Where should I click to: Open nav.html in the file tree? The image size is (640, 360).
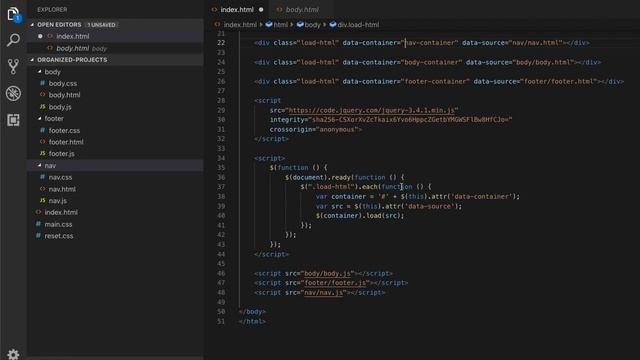tap(62, 189)
